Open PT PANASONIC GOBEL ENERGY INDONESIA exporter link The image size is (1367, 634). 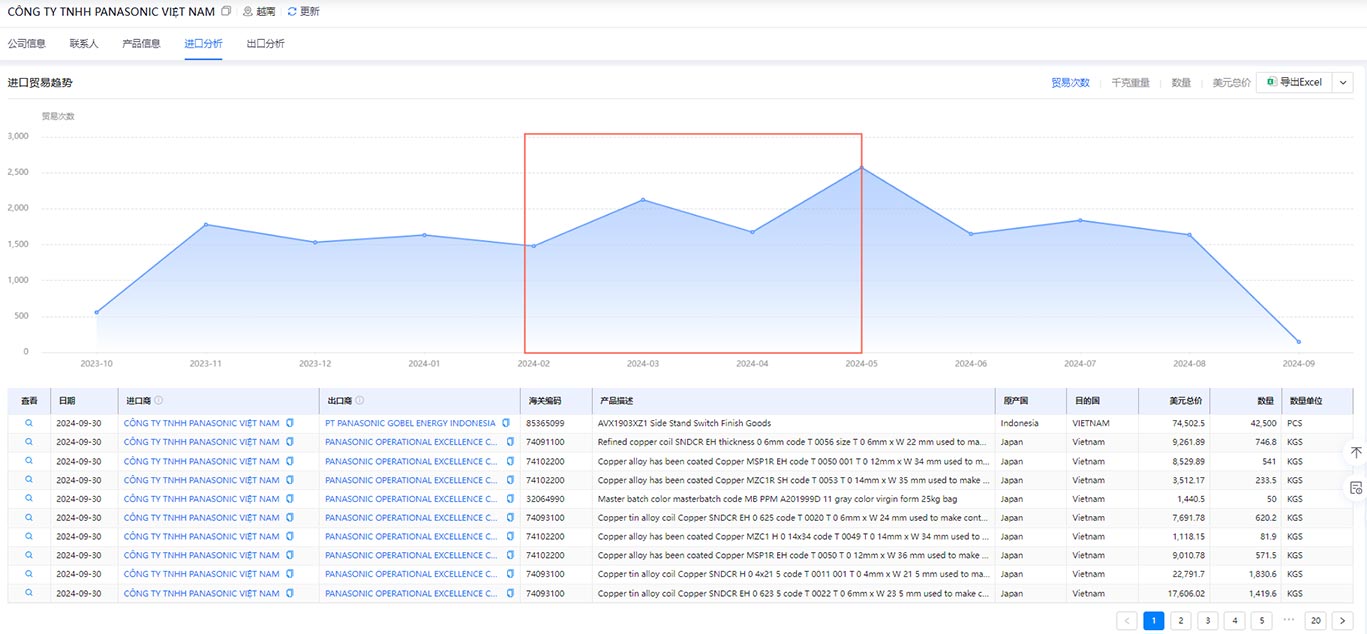(410, 423)
